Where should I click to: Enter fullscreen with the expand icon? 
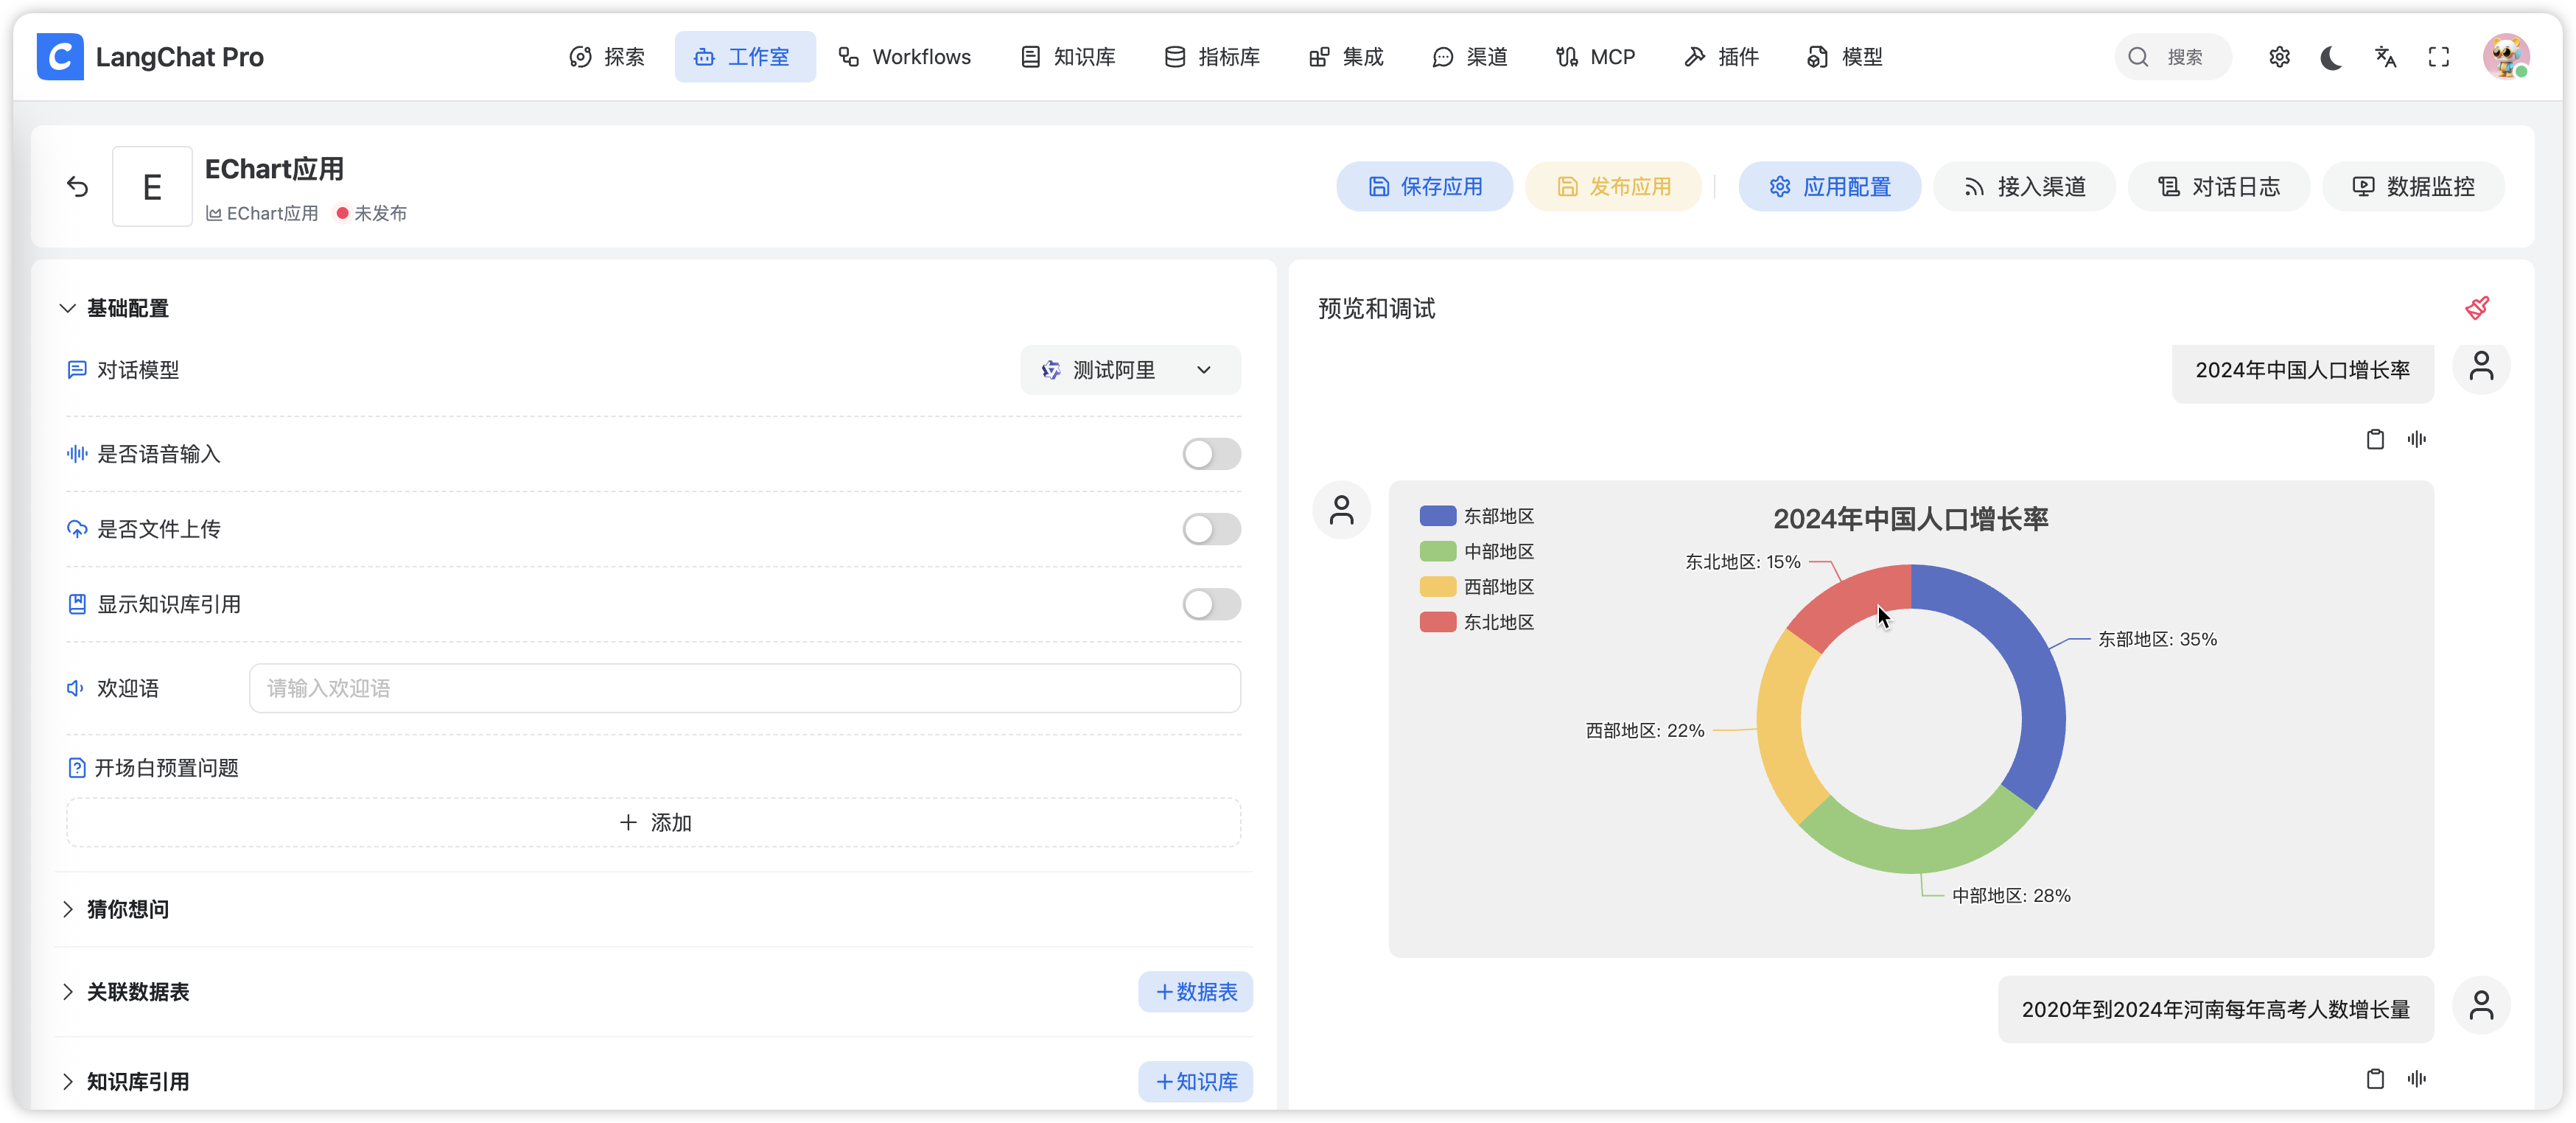click(2438, 57)
